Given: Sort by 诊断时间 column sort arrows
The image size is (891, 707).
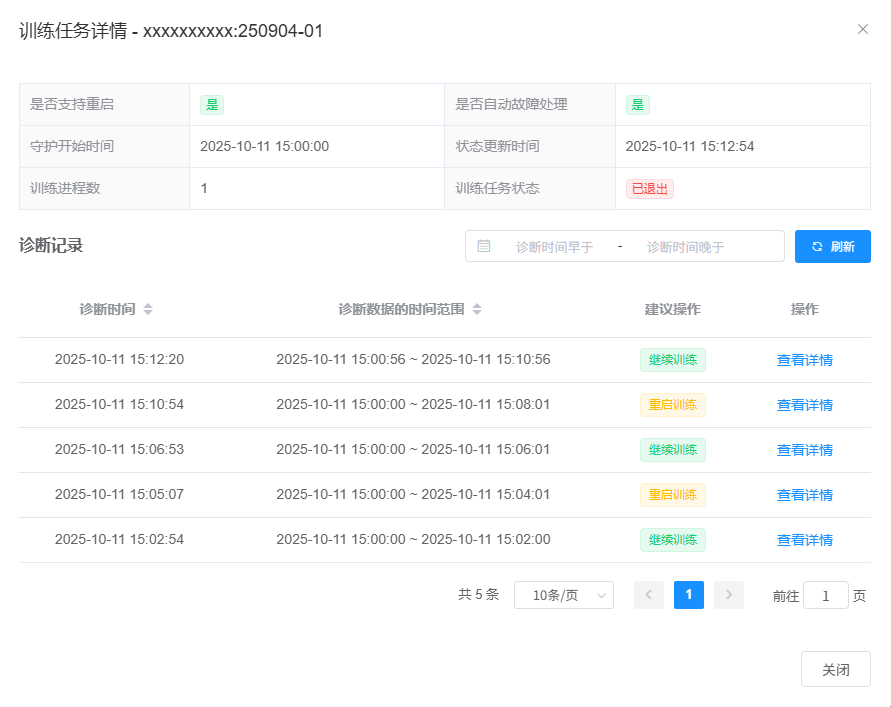Looking at the screenshot, I should pos(148,310).
